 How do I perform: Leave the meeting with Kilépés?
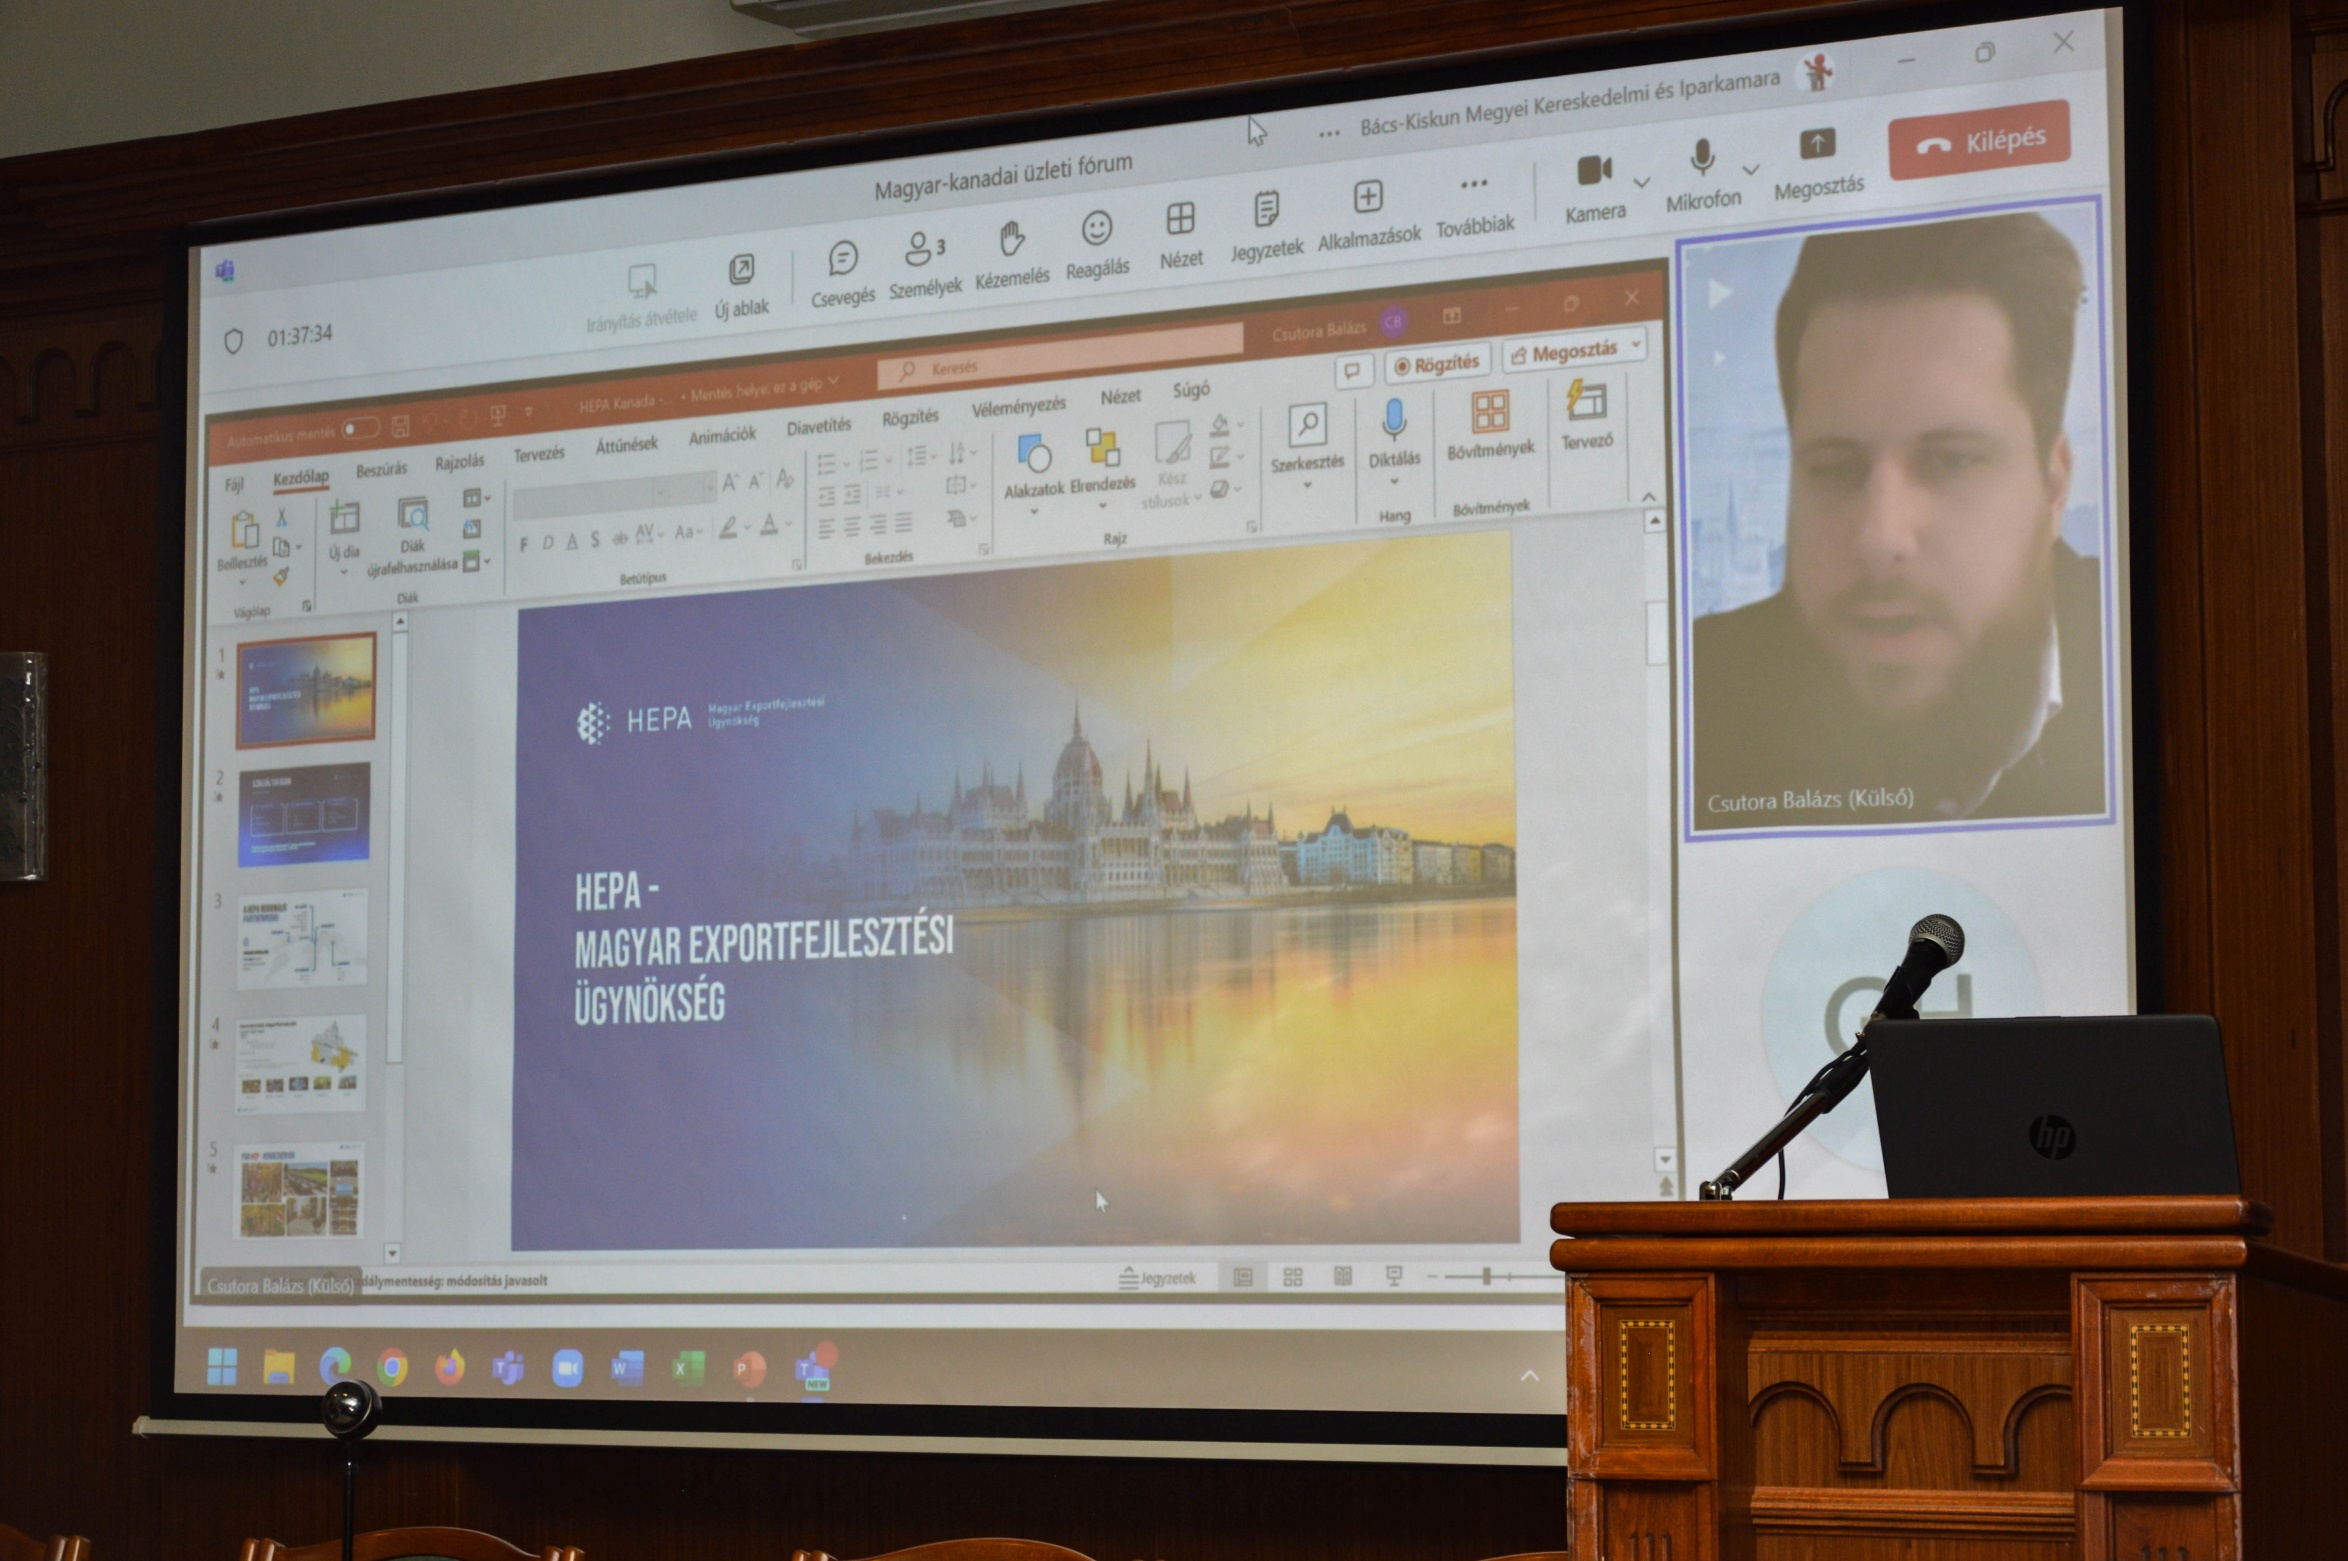[x=1980, y=140]
